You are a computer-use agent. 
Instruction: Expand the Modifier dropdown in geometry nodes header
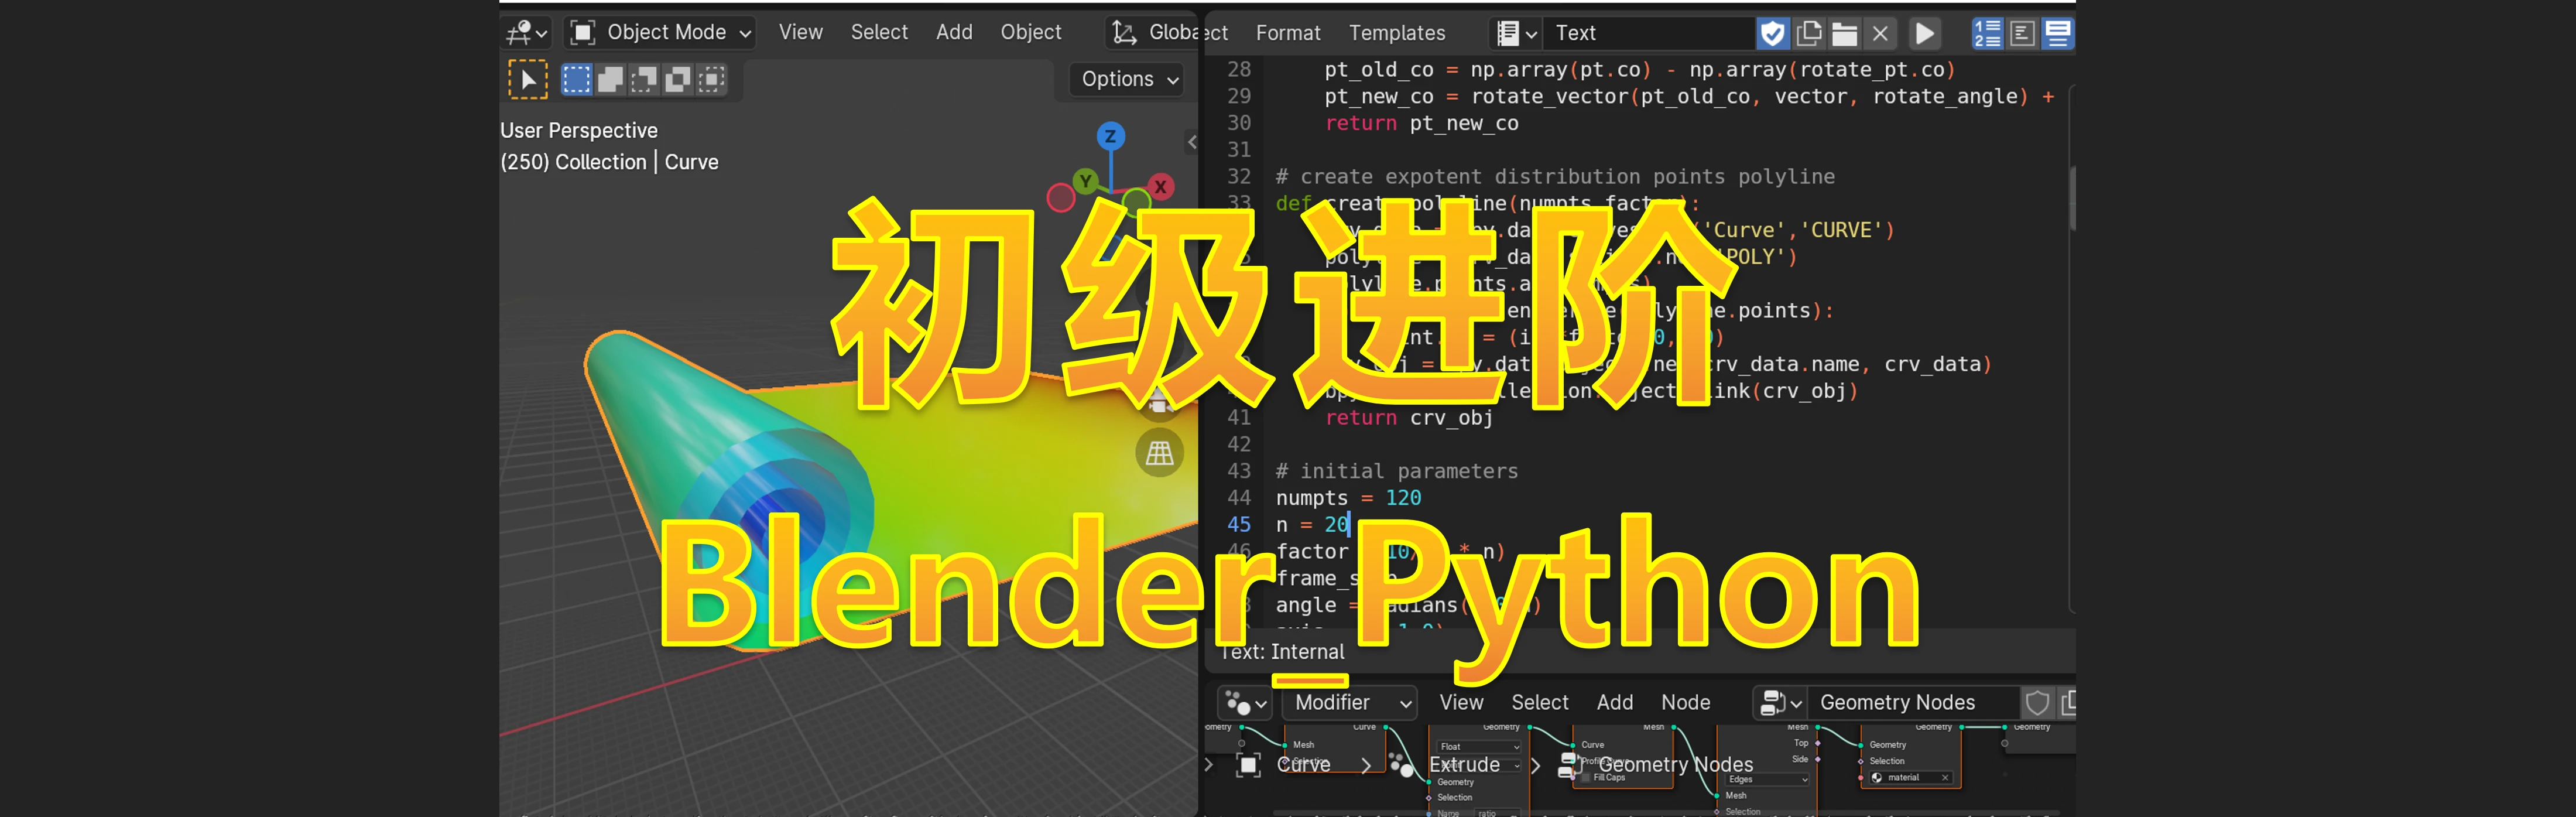coord(1349,702)
